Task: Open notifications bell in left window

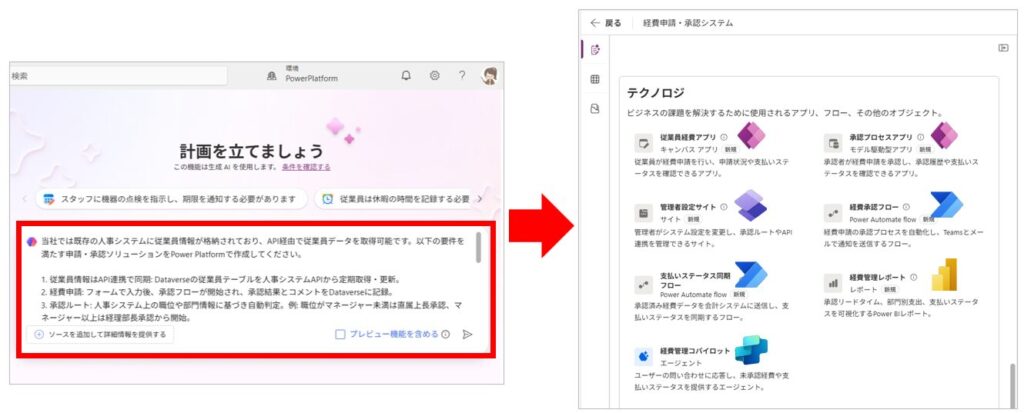Action: tap(406, 76)
